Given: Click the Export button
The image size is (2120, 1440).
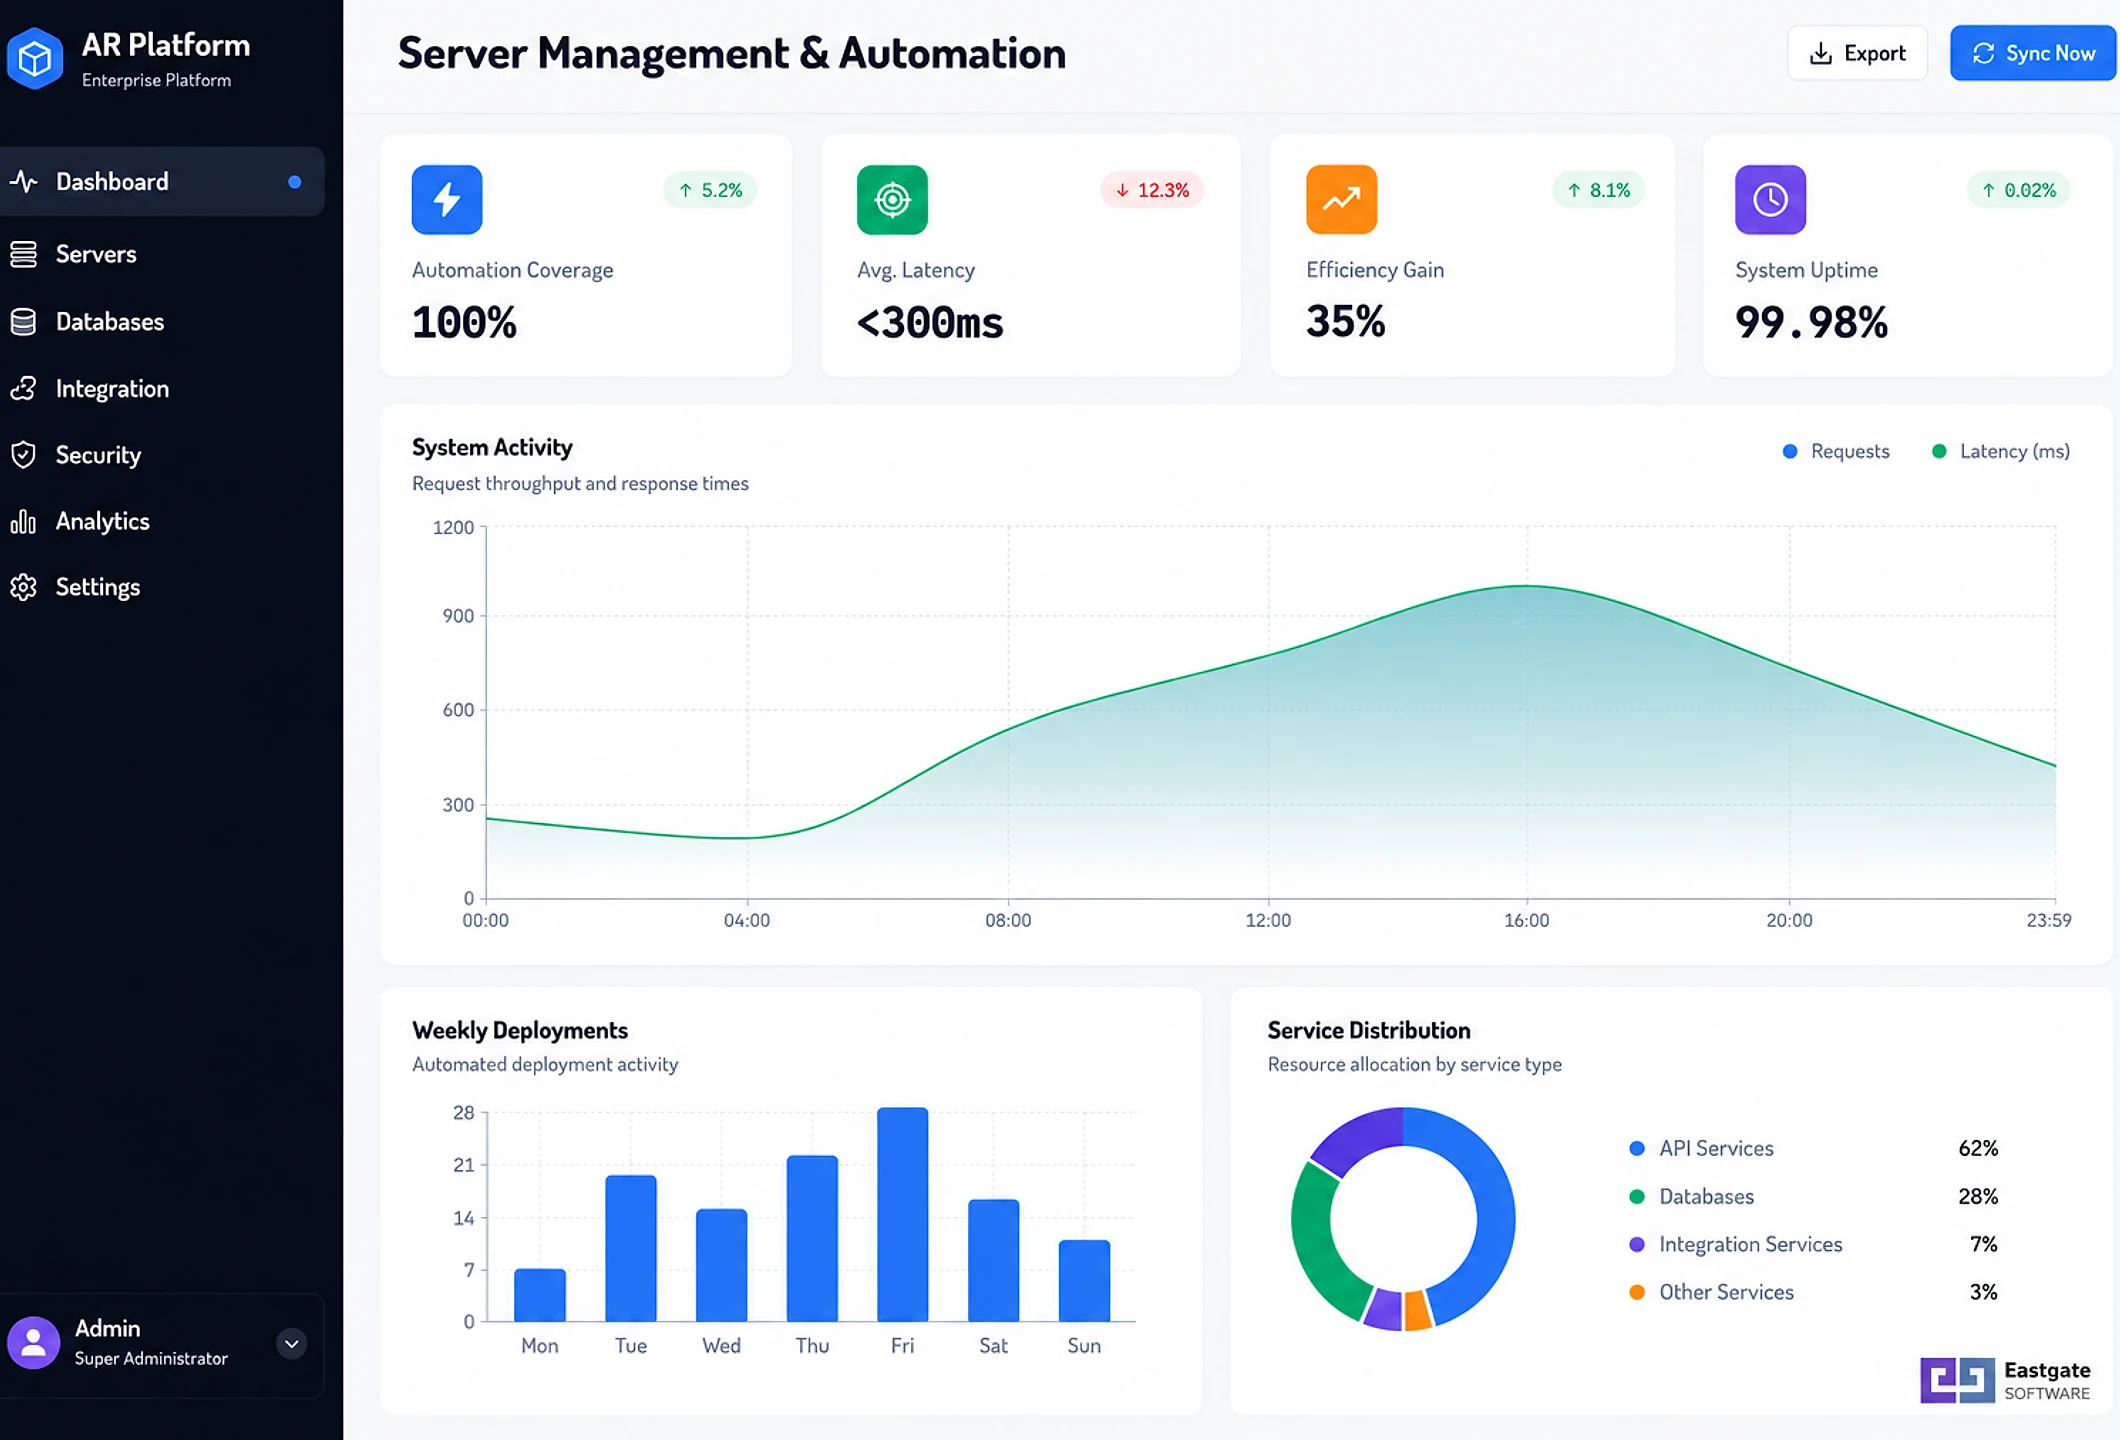Looking at the screenshot, I should 1857,53.
